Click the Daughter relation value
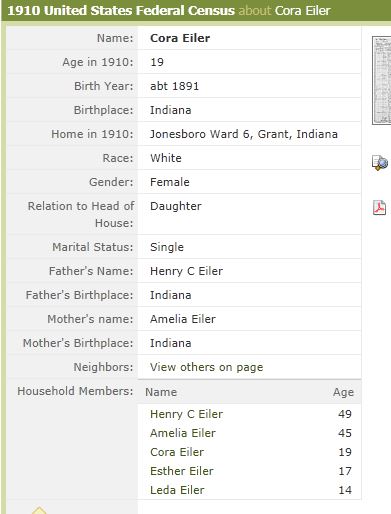 [x=176, y=206]
